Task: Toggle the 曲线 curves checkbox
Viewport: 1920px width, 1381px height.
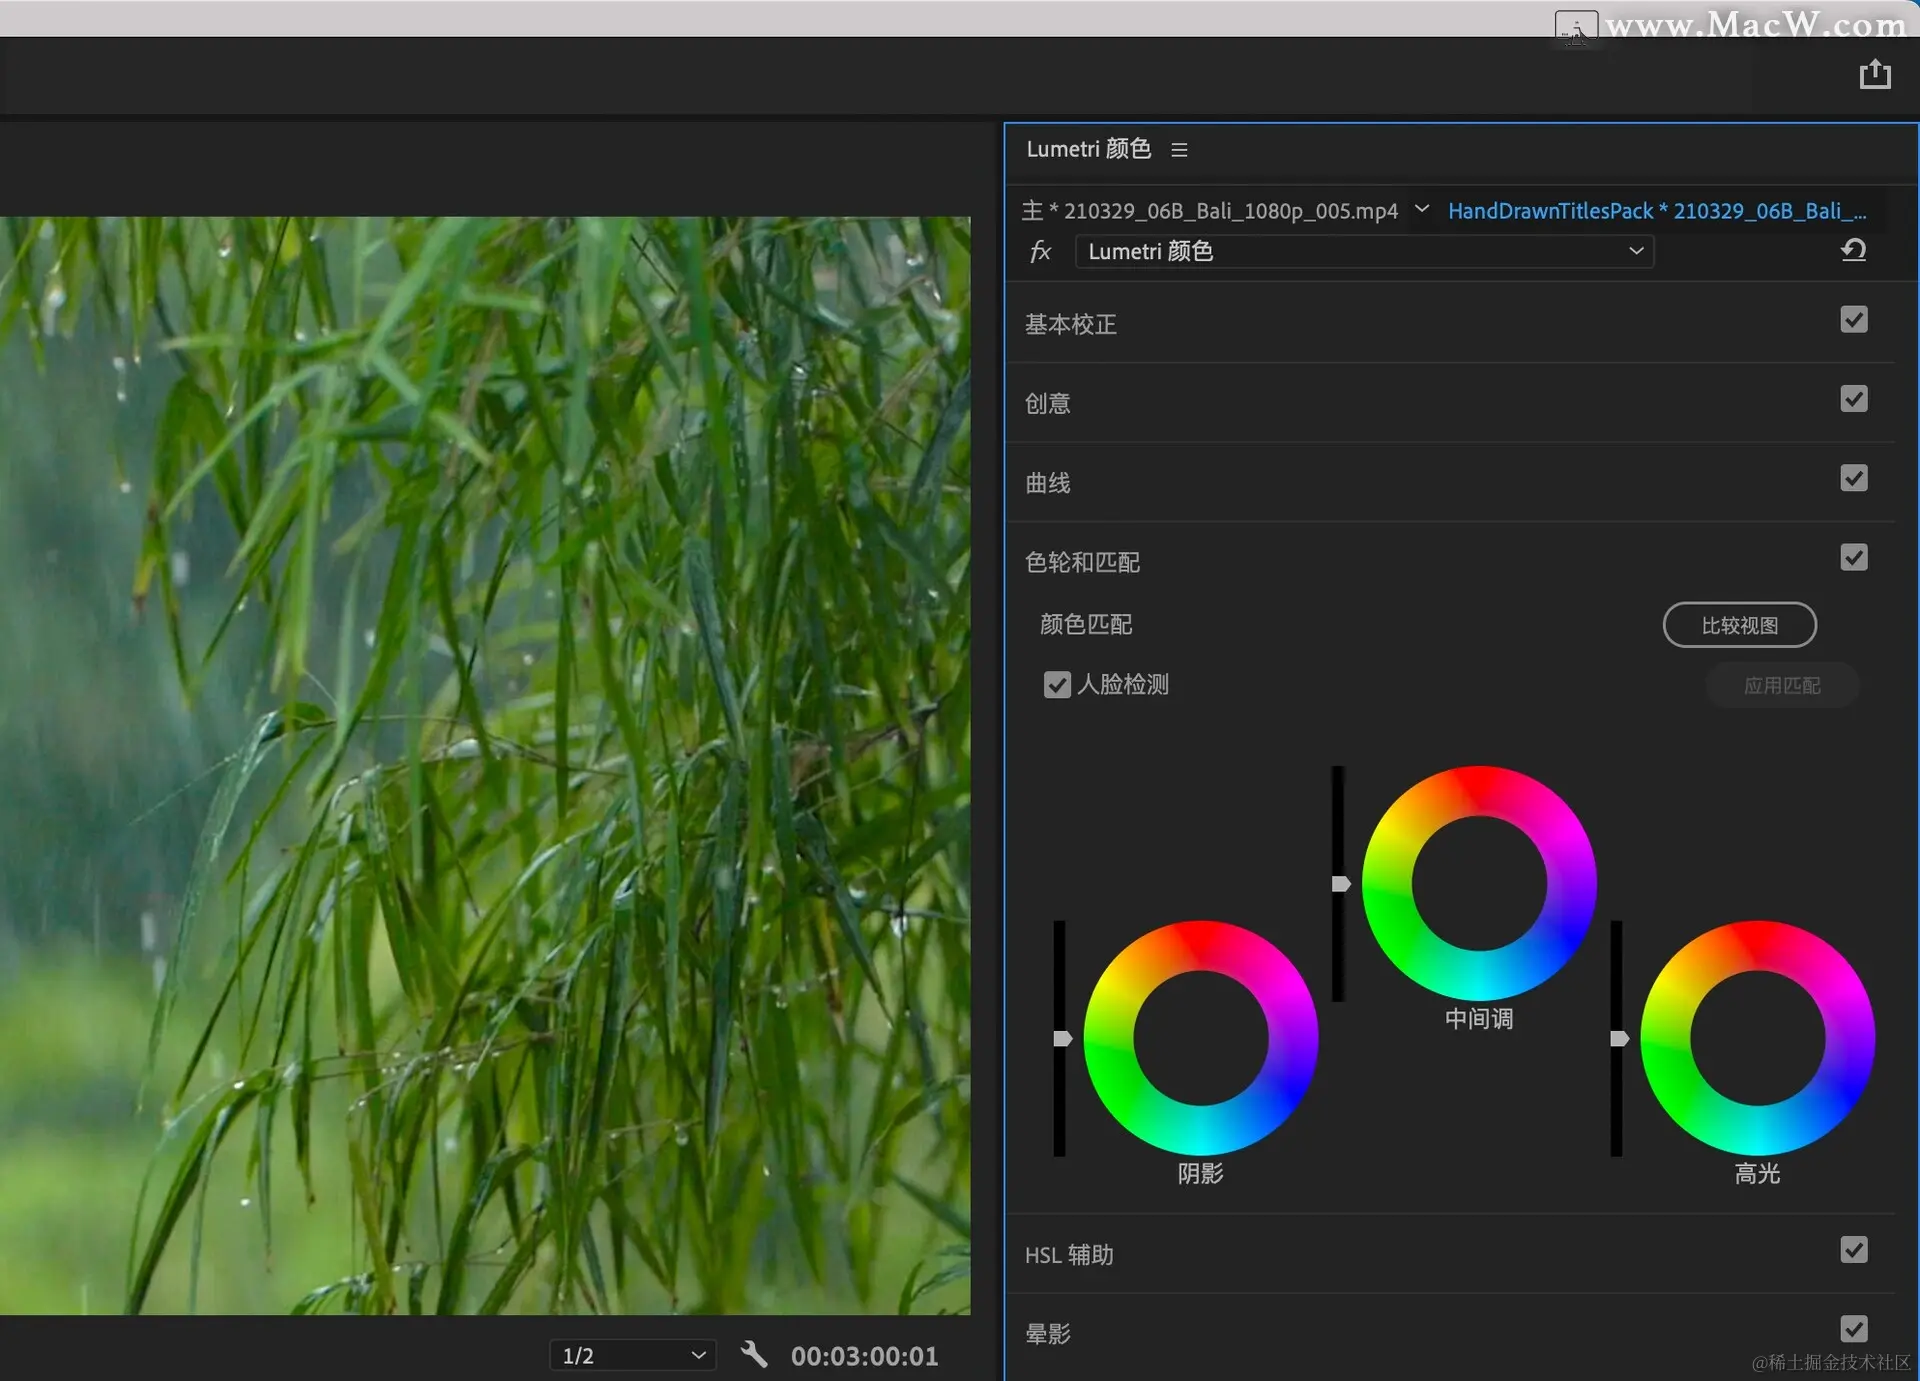Action: pos(1853,478)
